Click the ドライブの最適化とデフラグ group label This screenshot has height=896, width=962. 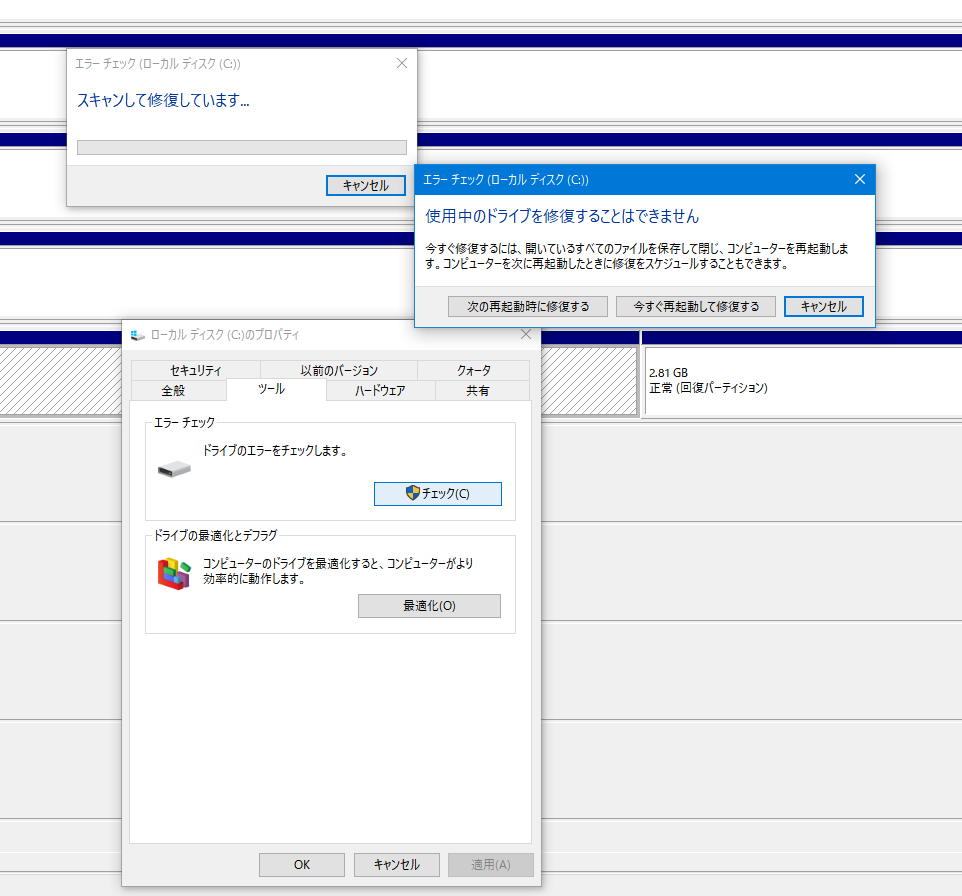tap(215, 536)
